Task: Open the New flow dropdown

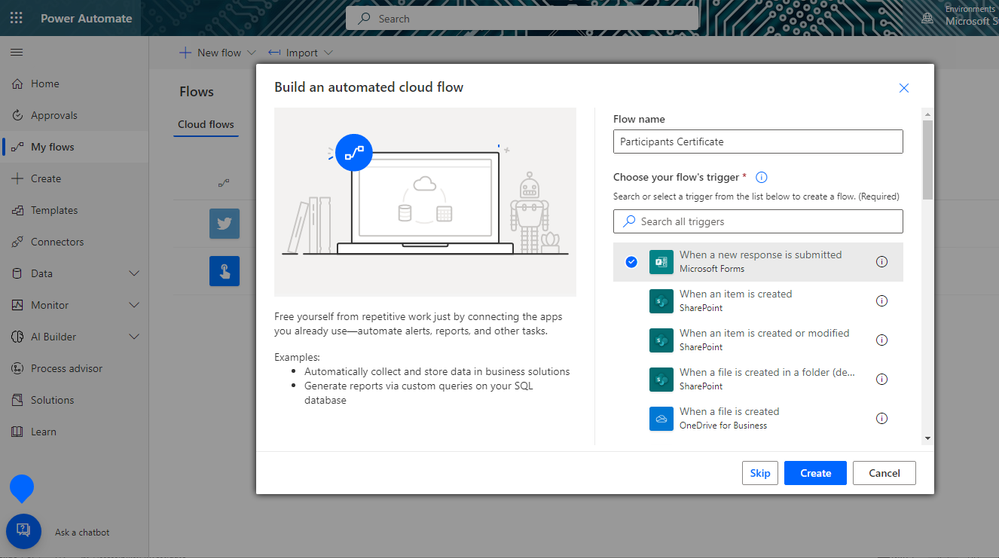Action: (x=217, y=53)
